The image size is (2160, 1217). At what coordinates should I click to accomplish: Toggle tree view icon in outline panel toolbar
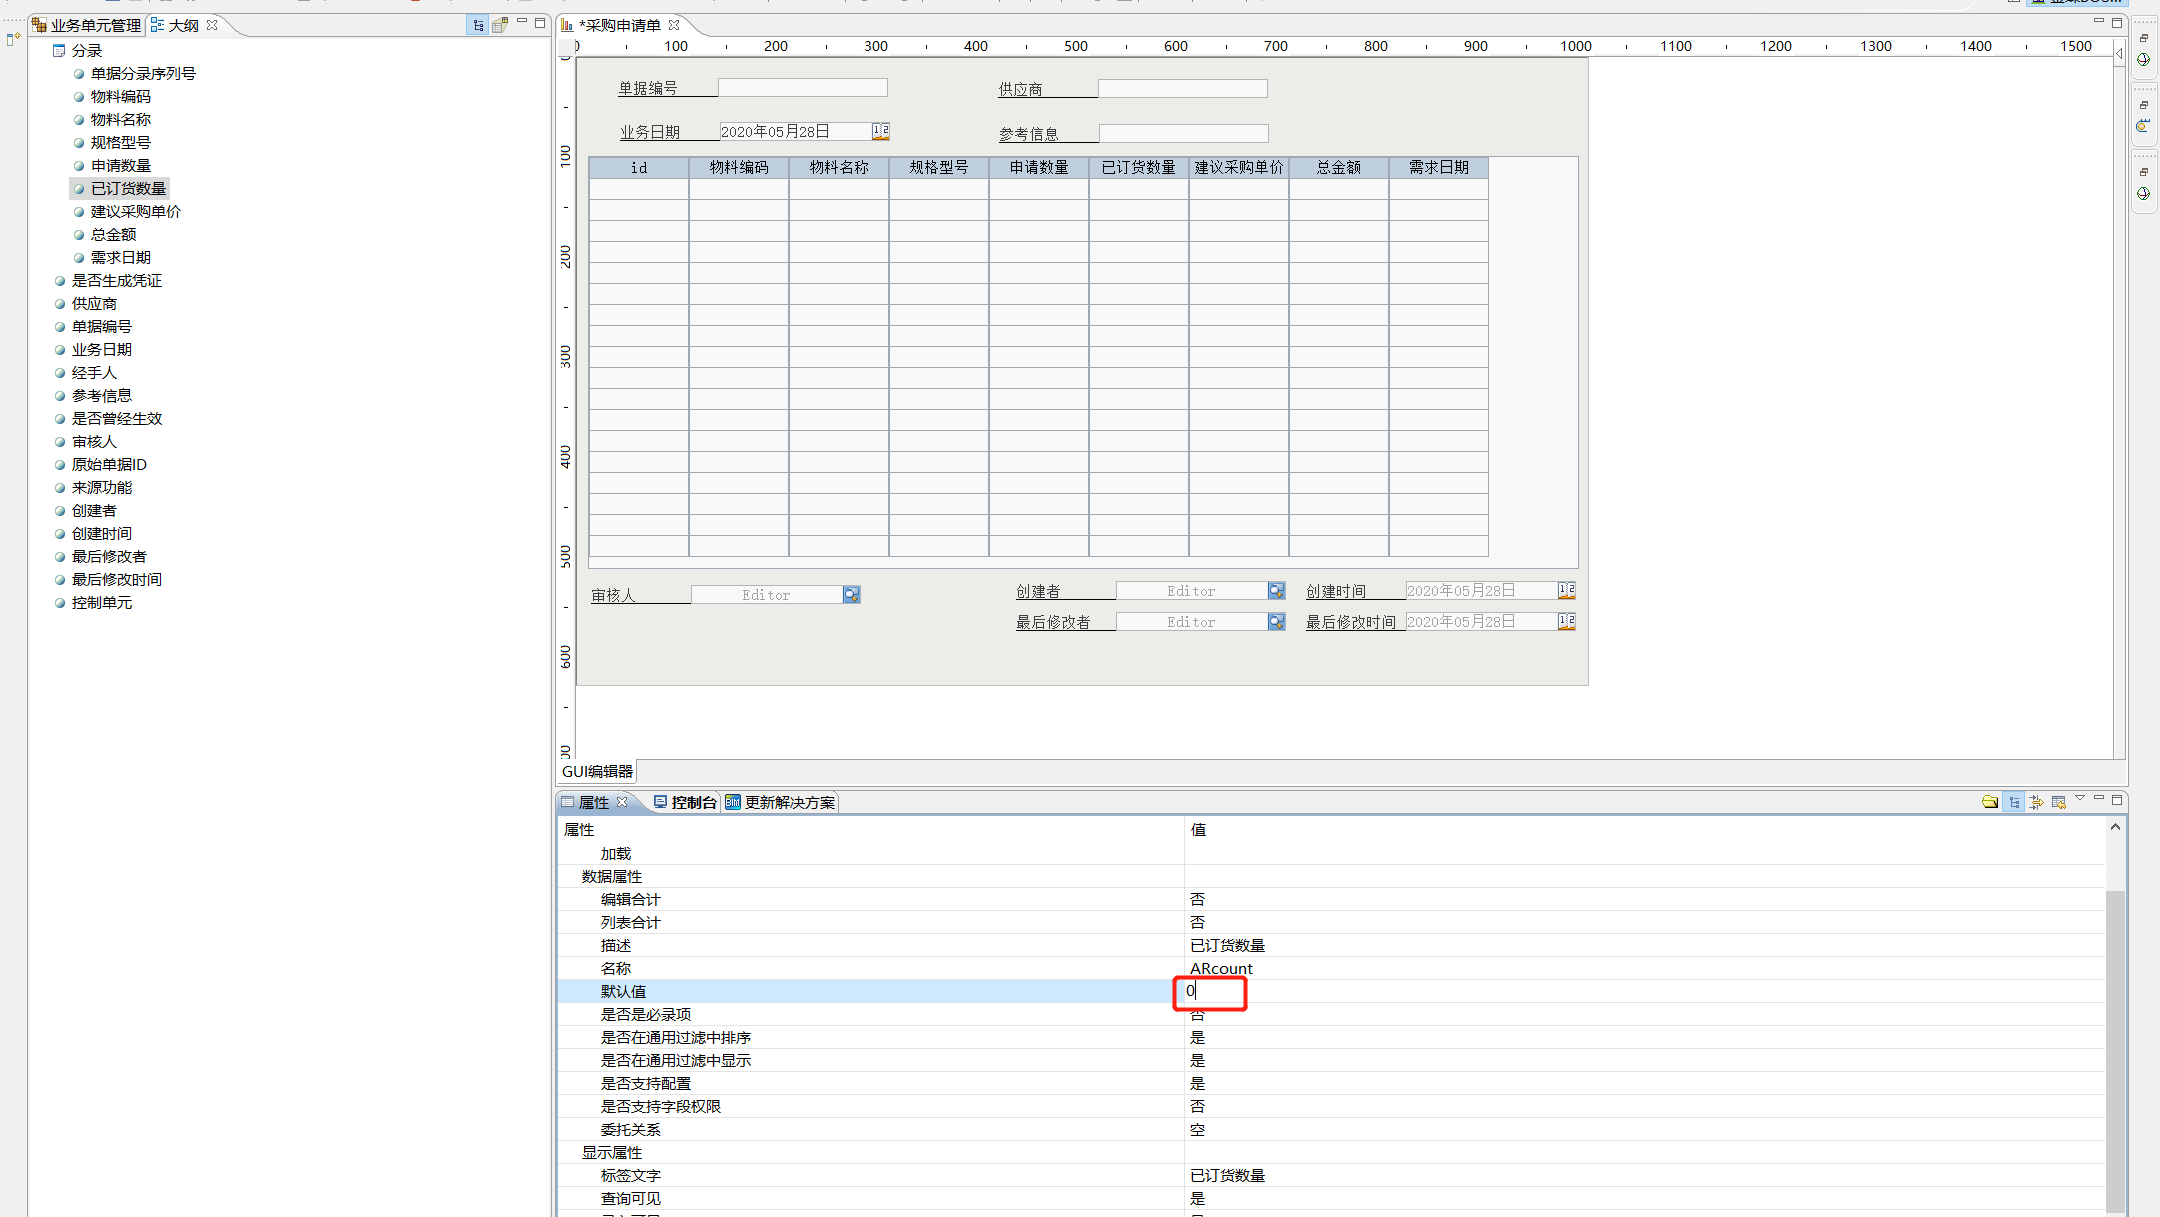pyautogui.click(x=478, y=25)
